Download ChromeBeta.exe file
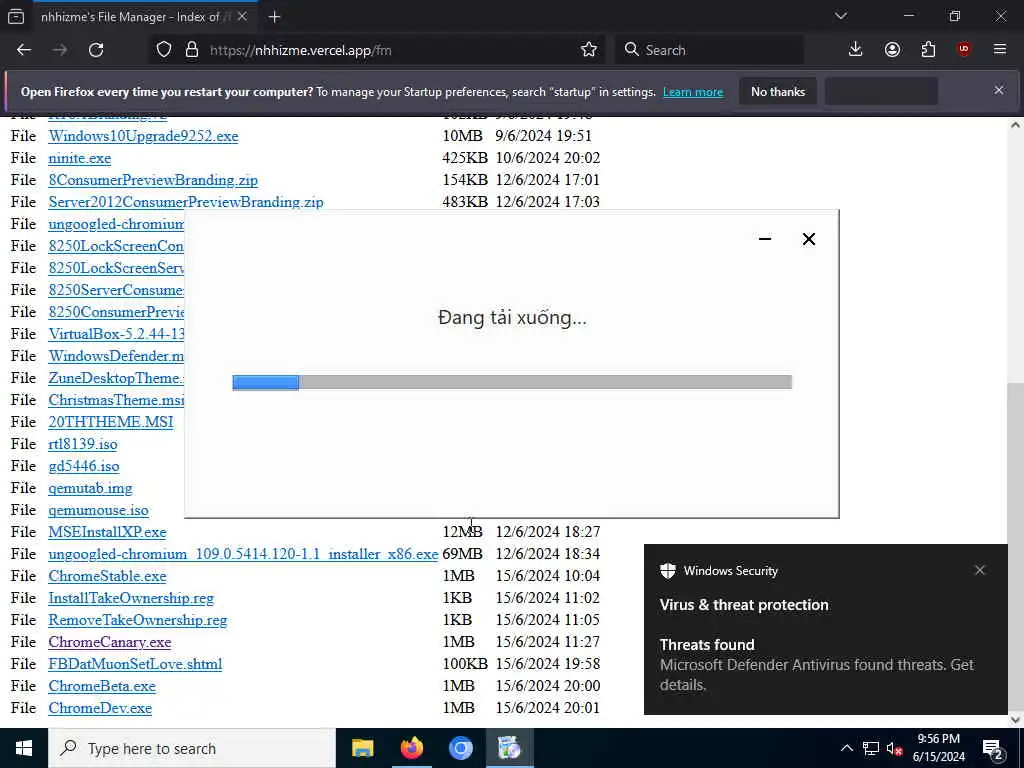This screenshot has width=1024, height=768. (x=102, y=686)
